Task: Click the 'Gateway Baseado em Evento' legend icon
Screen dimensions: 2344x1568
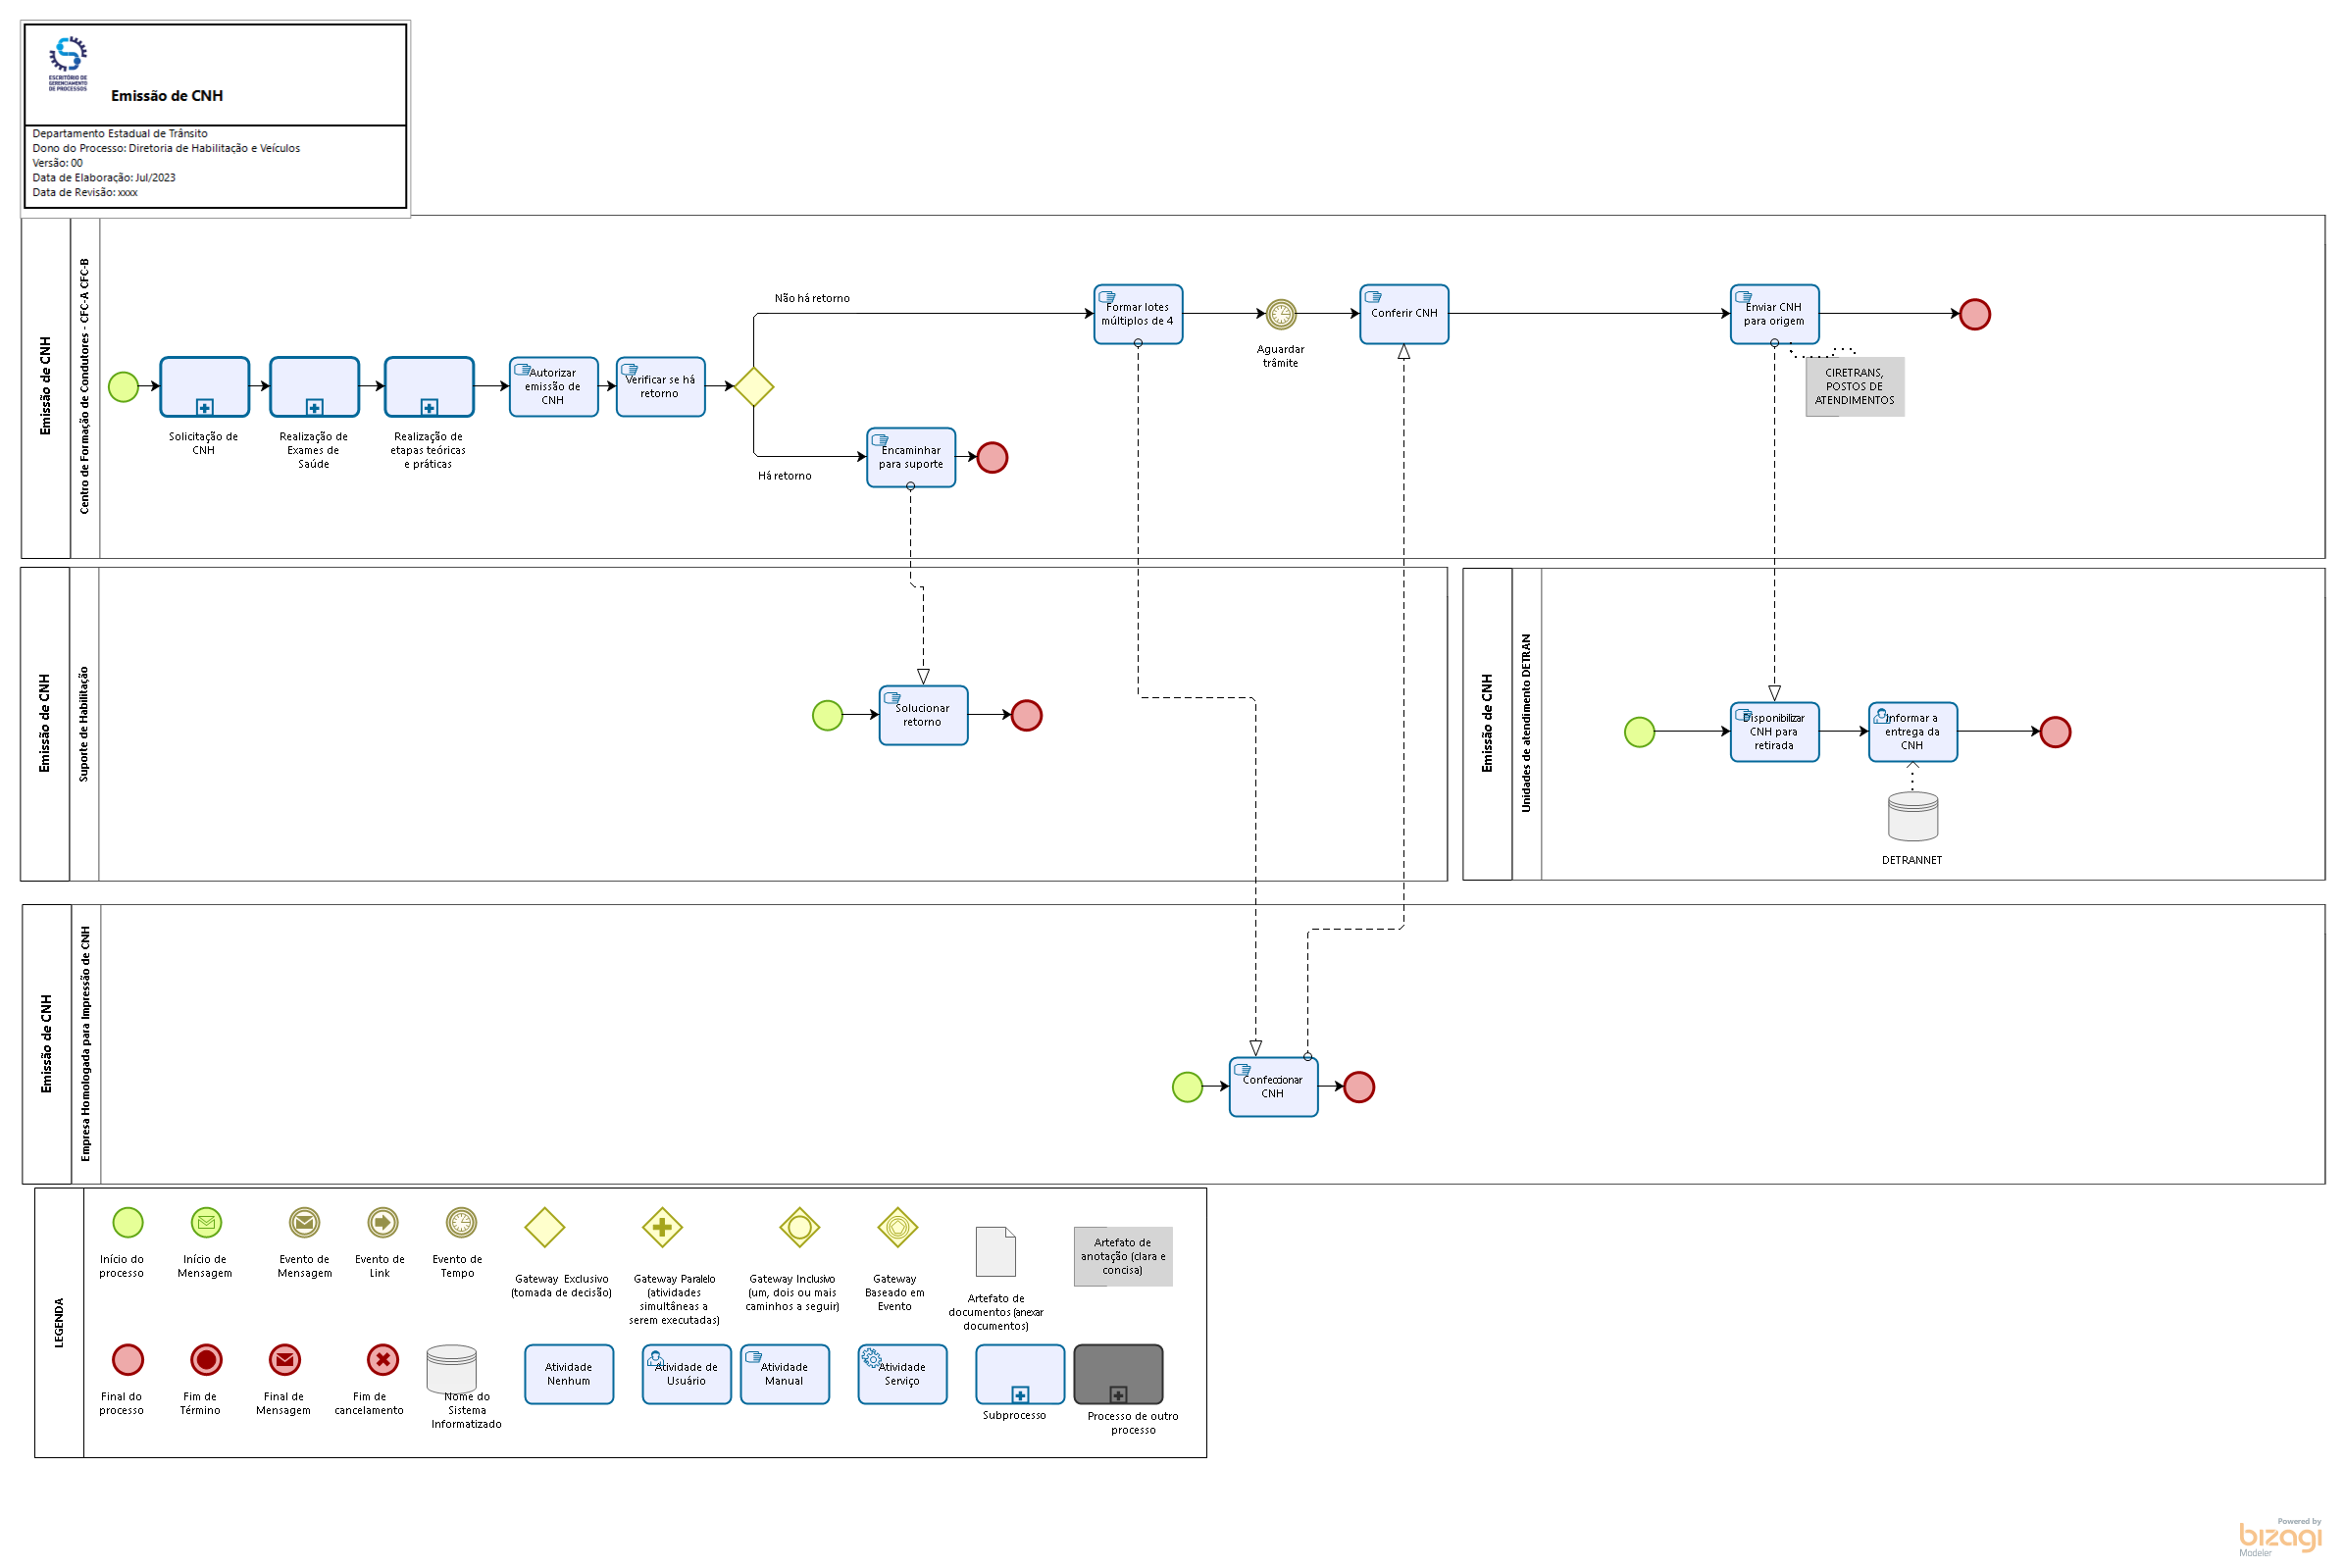Action: (x=897, y=1227)
